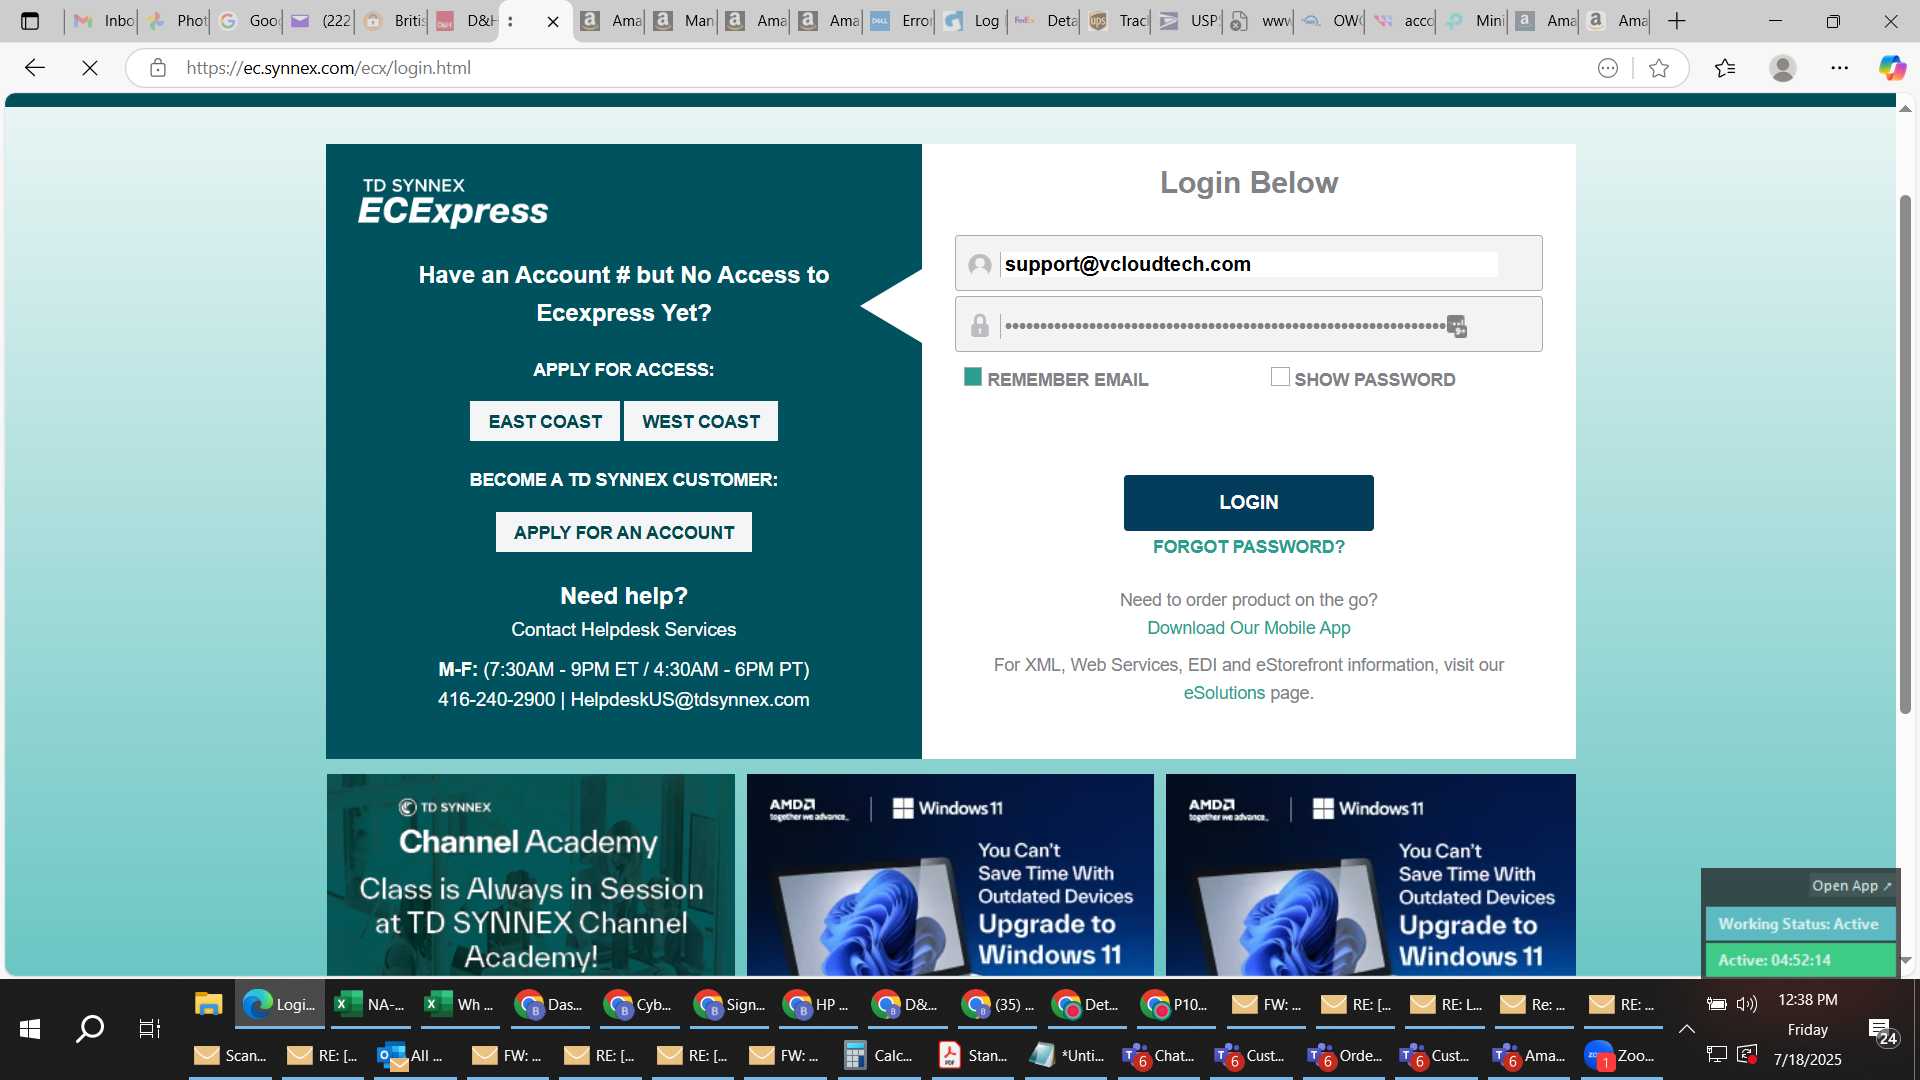Open the Stan PDF in taskbar
1920x1080 pixels.
[x=973, y=1055]
